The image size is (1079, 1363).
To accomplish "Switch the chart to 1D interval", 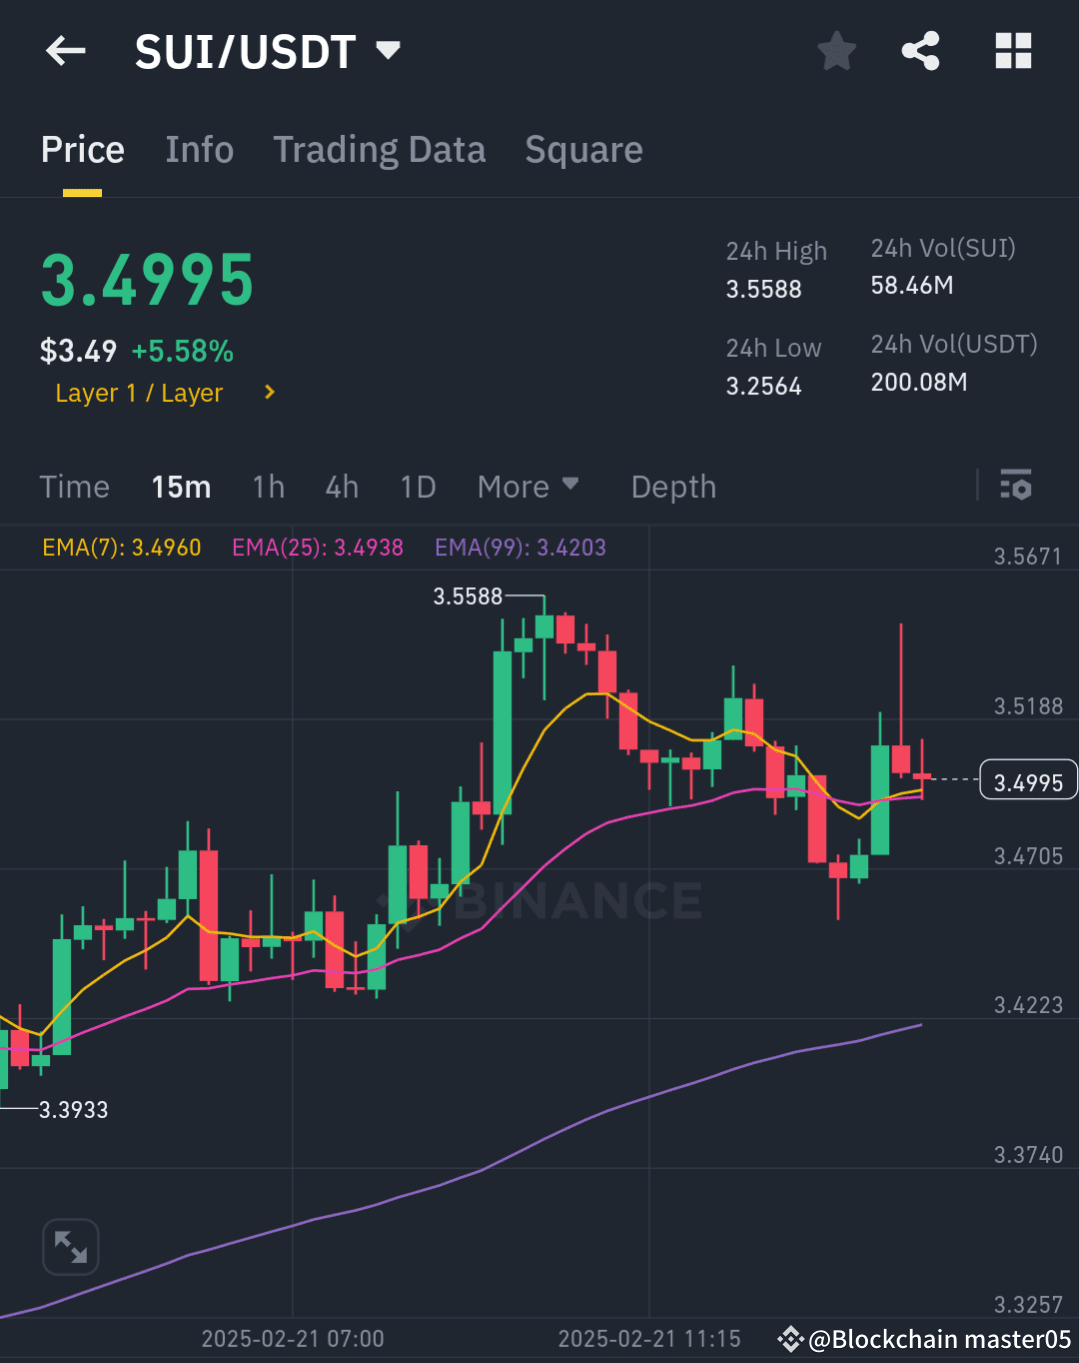I will click(x=418, y=486).
